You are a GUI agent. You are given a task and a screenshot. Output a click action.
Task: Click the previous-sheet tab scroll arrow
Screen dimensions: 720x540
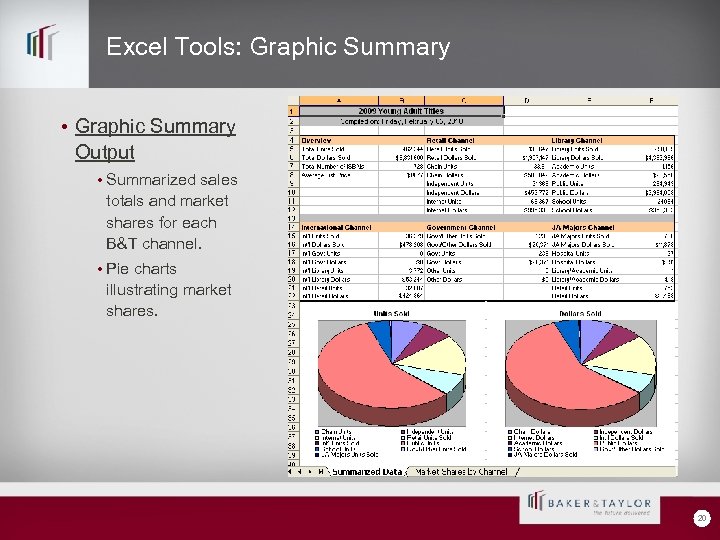(x=299, y=472)
